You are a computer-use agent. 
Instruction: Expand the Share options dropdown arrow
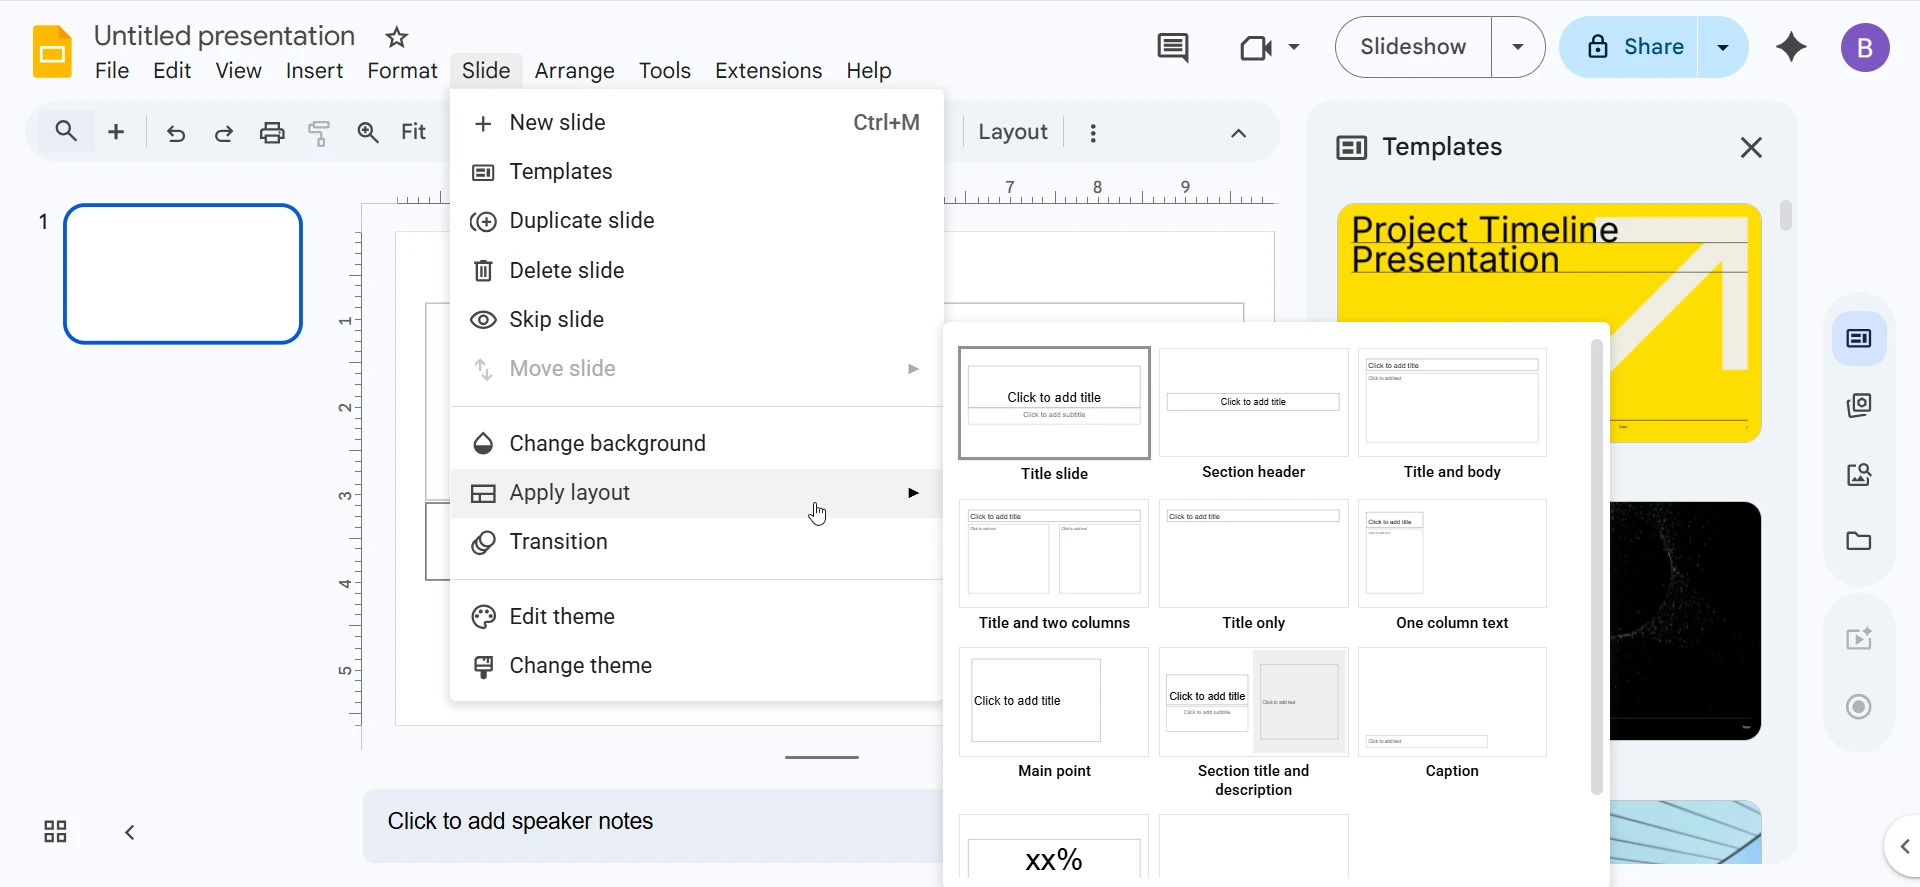point(1722,47)
